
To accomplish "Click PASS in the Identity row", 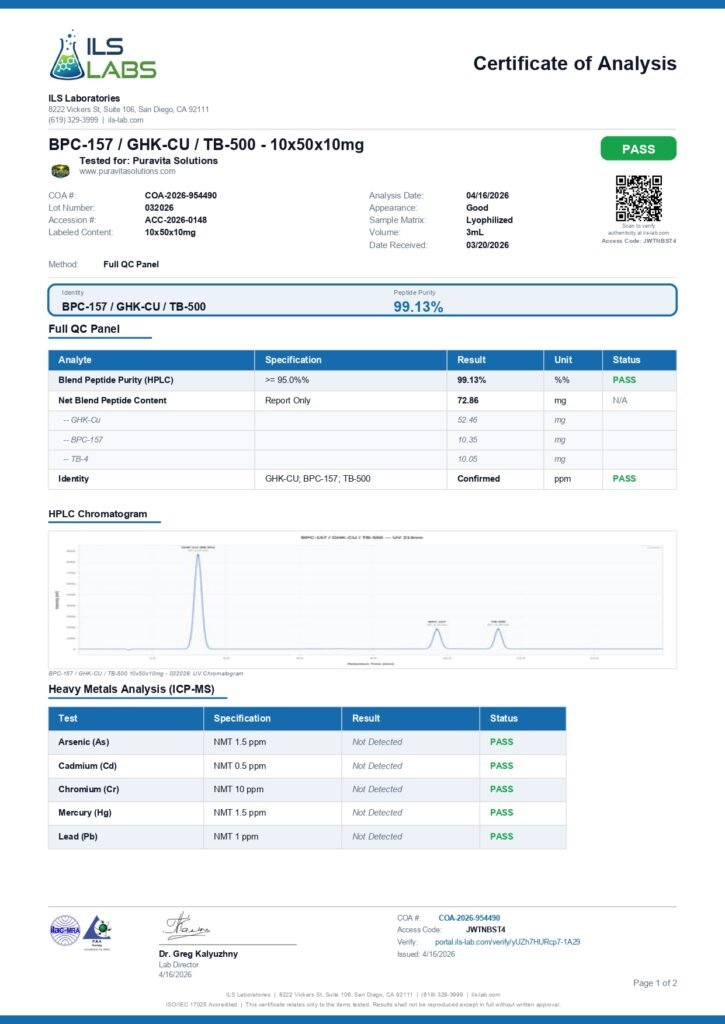I will click(624, 479).
